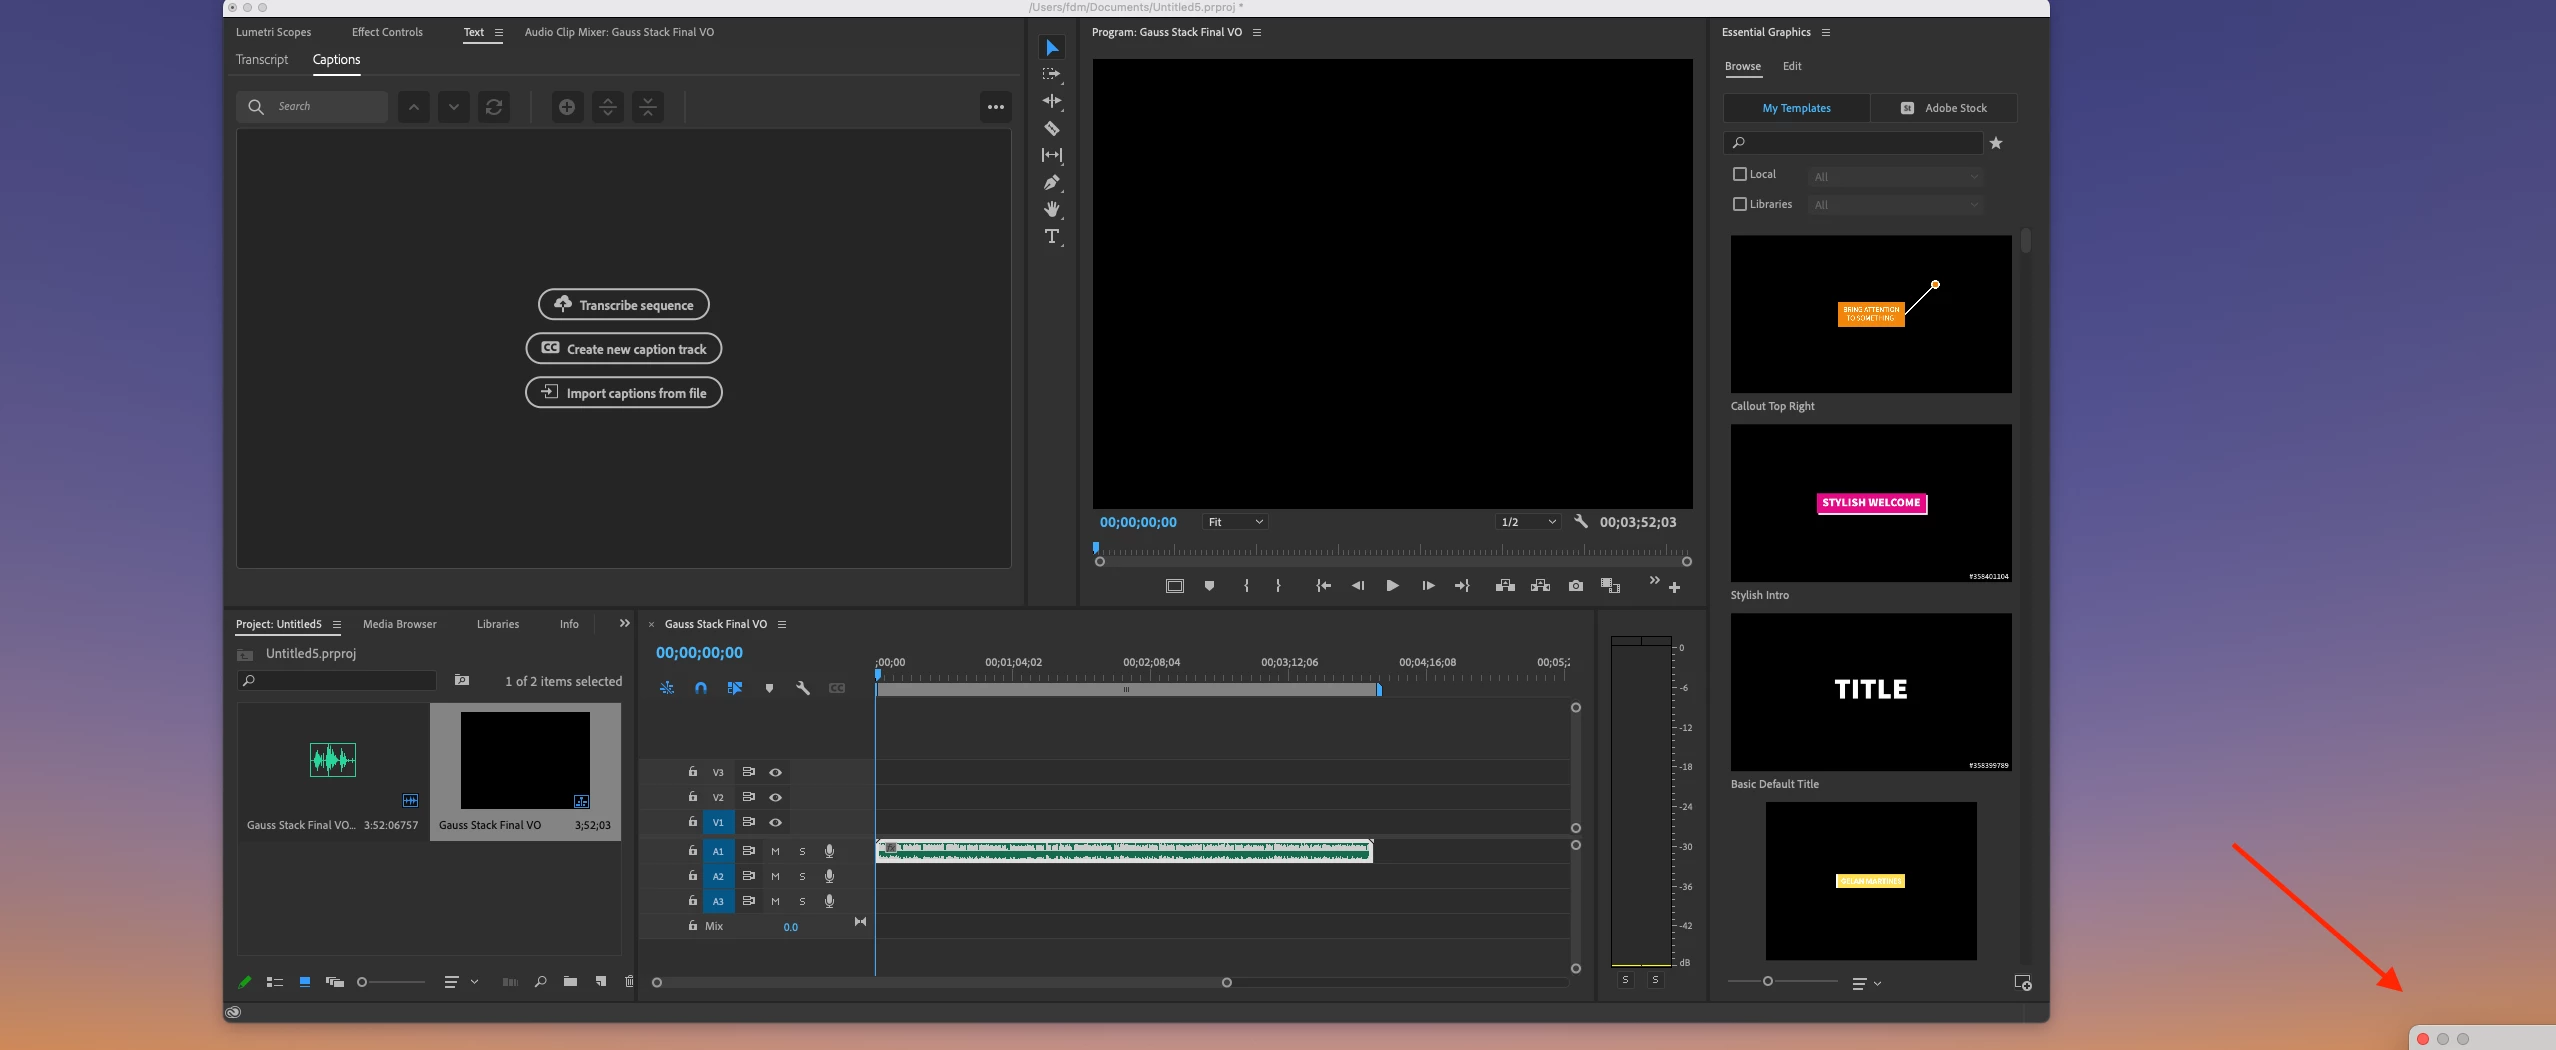
Task: Click the Play button in Program monitor
Action: pyautogui.click(x=1392, y=586)
